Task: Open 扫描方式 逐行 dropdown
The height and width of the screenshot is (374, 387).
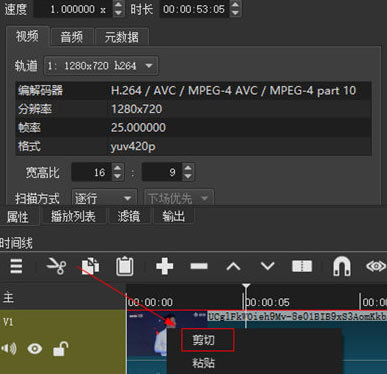Action: click(104, 199)
